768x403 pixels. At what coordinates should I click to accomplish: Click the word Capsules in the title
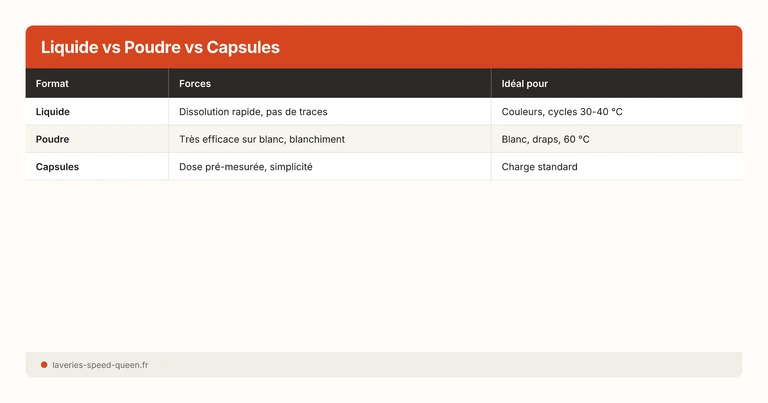[x=243, y=47]
